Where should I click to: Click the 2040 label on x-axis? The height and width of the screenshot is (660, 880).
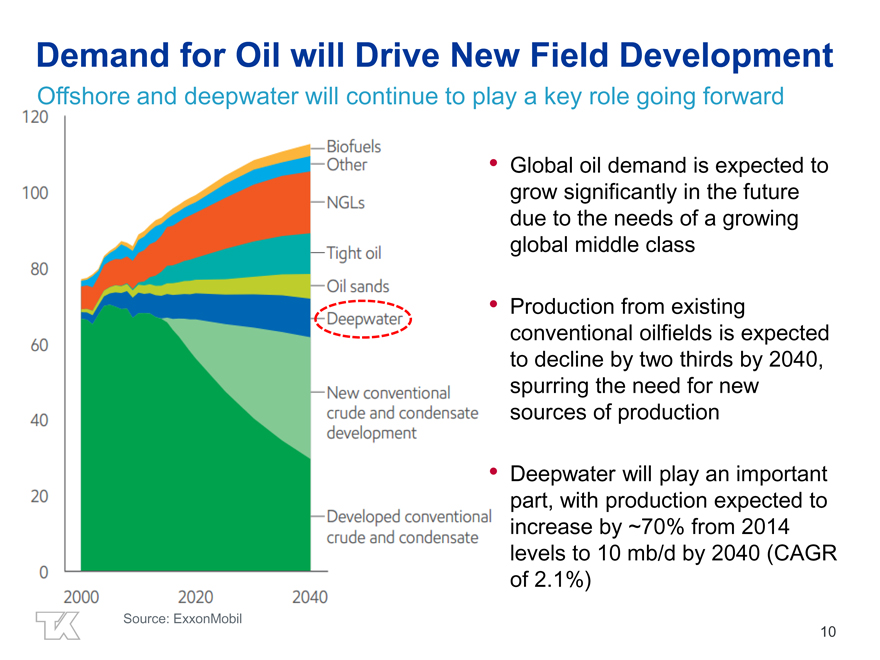(x=309, y=597)
